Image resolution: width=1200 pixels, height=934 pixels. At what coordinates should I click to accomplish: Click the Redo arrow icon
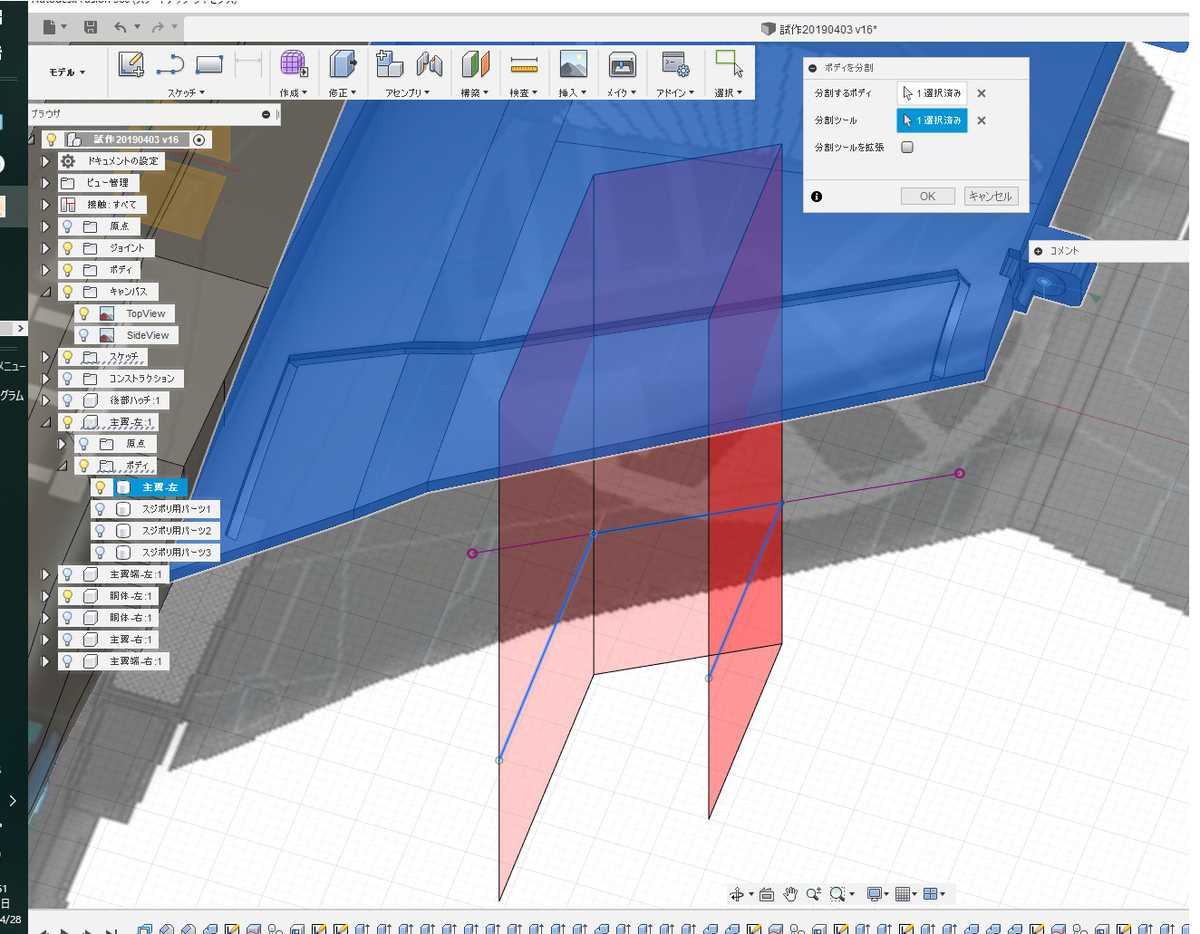(158, 28)
